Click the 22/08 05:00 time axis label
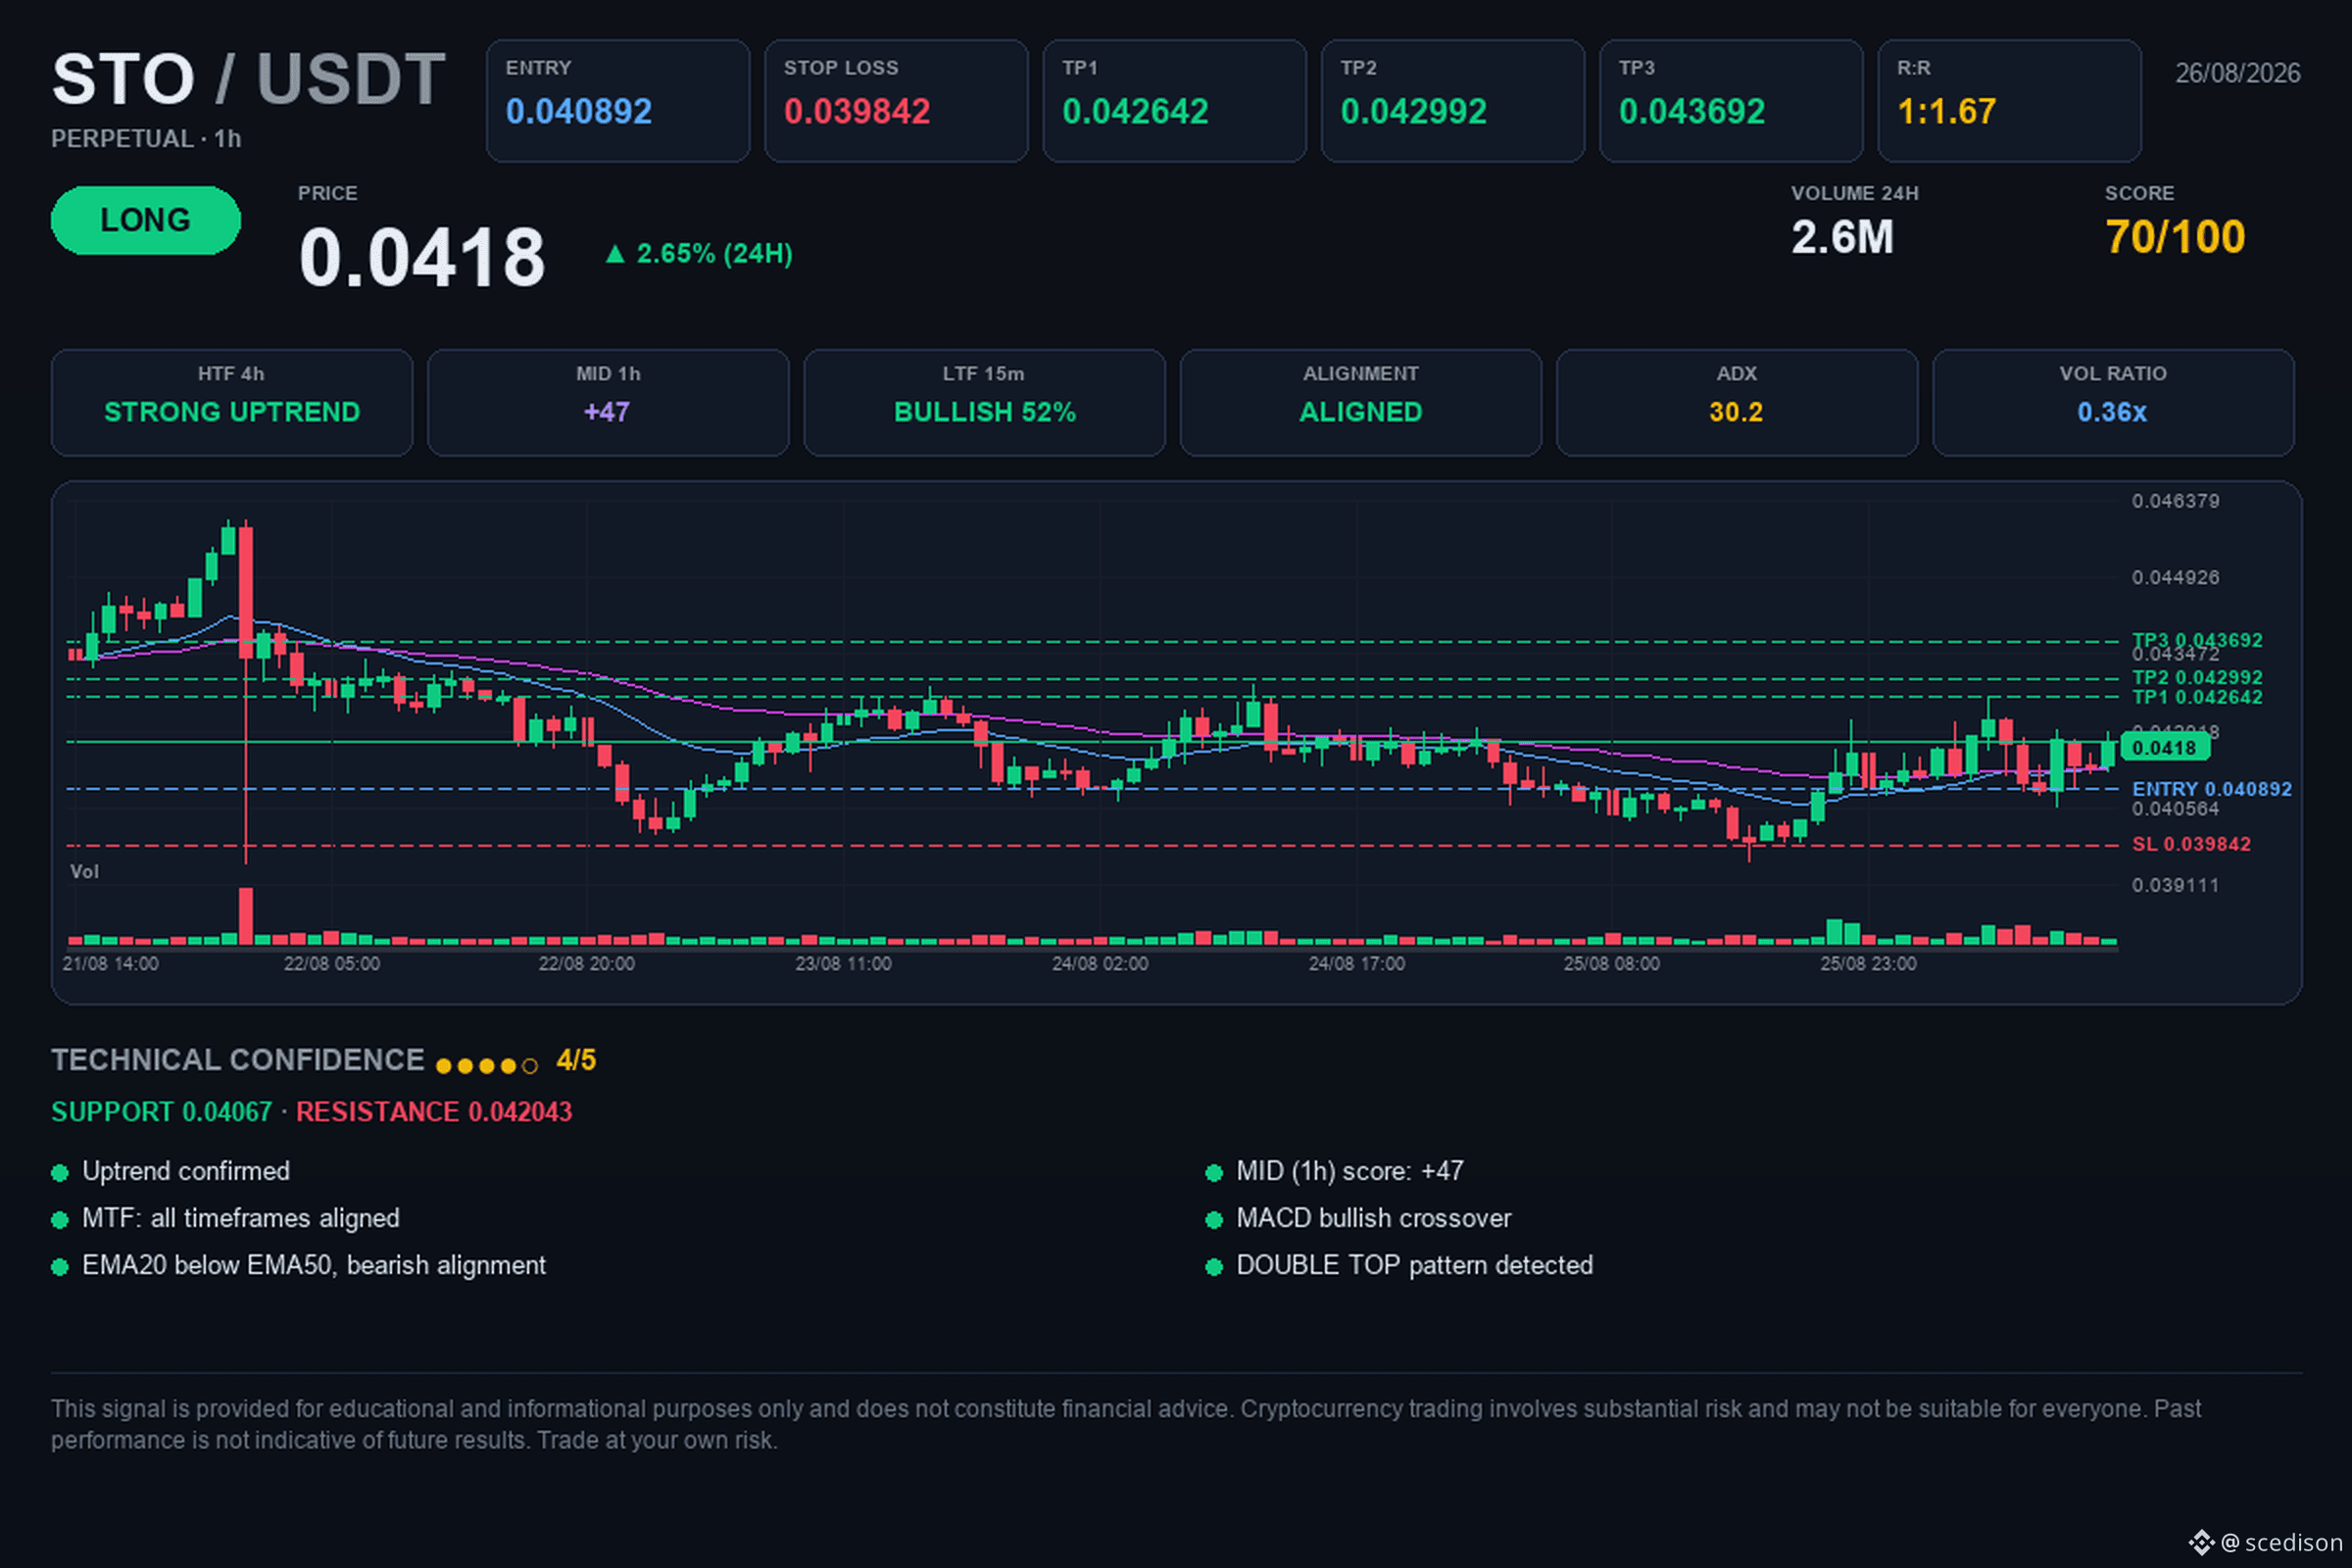2352x1568 pixels. (x=332, y=964)
